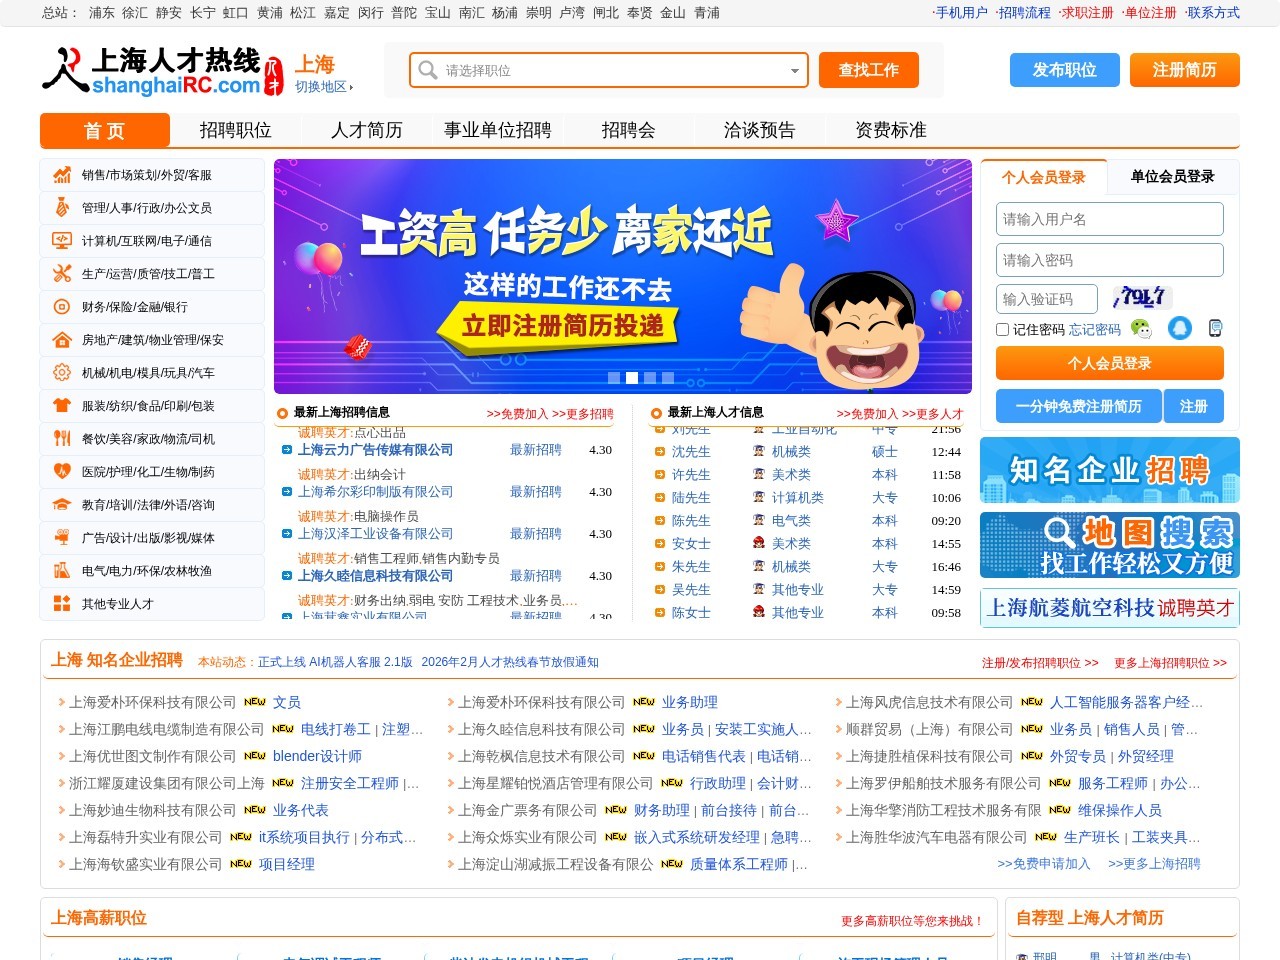This screenshot has width=1280, height=960.
Task: Open the blender设计师 job link
Action: click(317, 757)
